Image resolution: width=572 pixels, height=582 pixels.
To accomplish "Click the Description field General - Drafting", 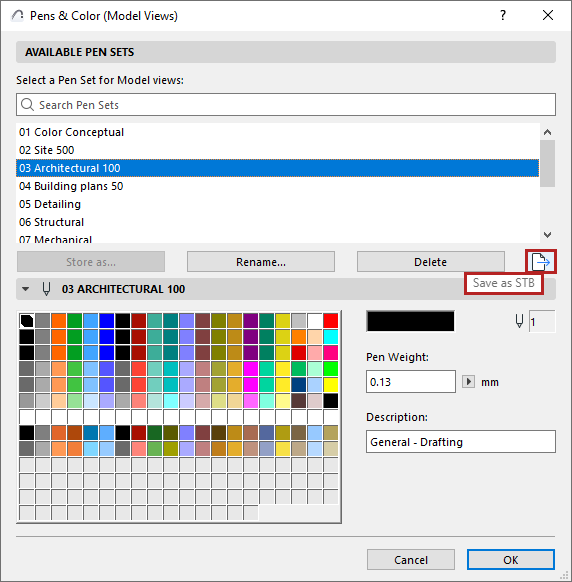I will [461, 442].
